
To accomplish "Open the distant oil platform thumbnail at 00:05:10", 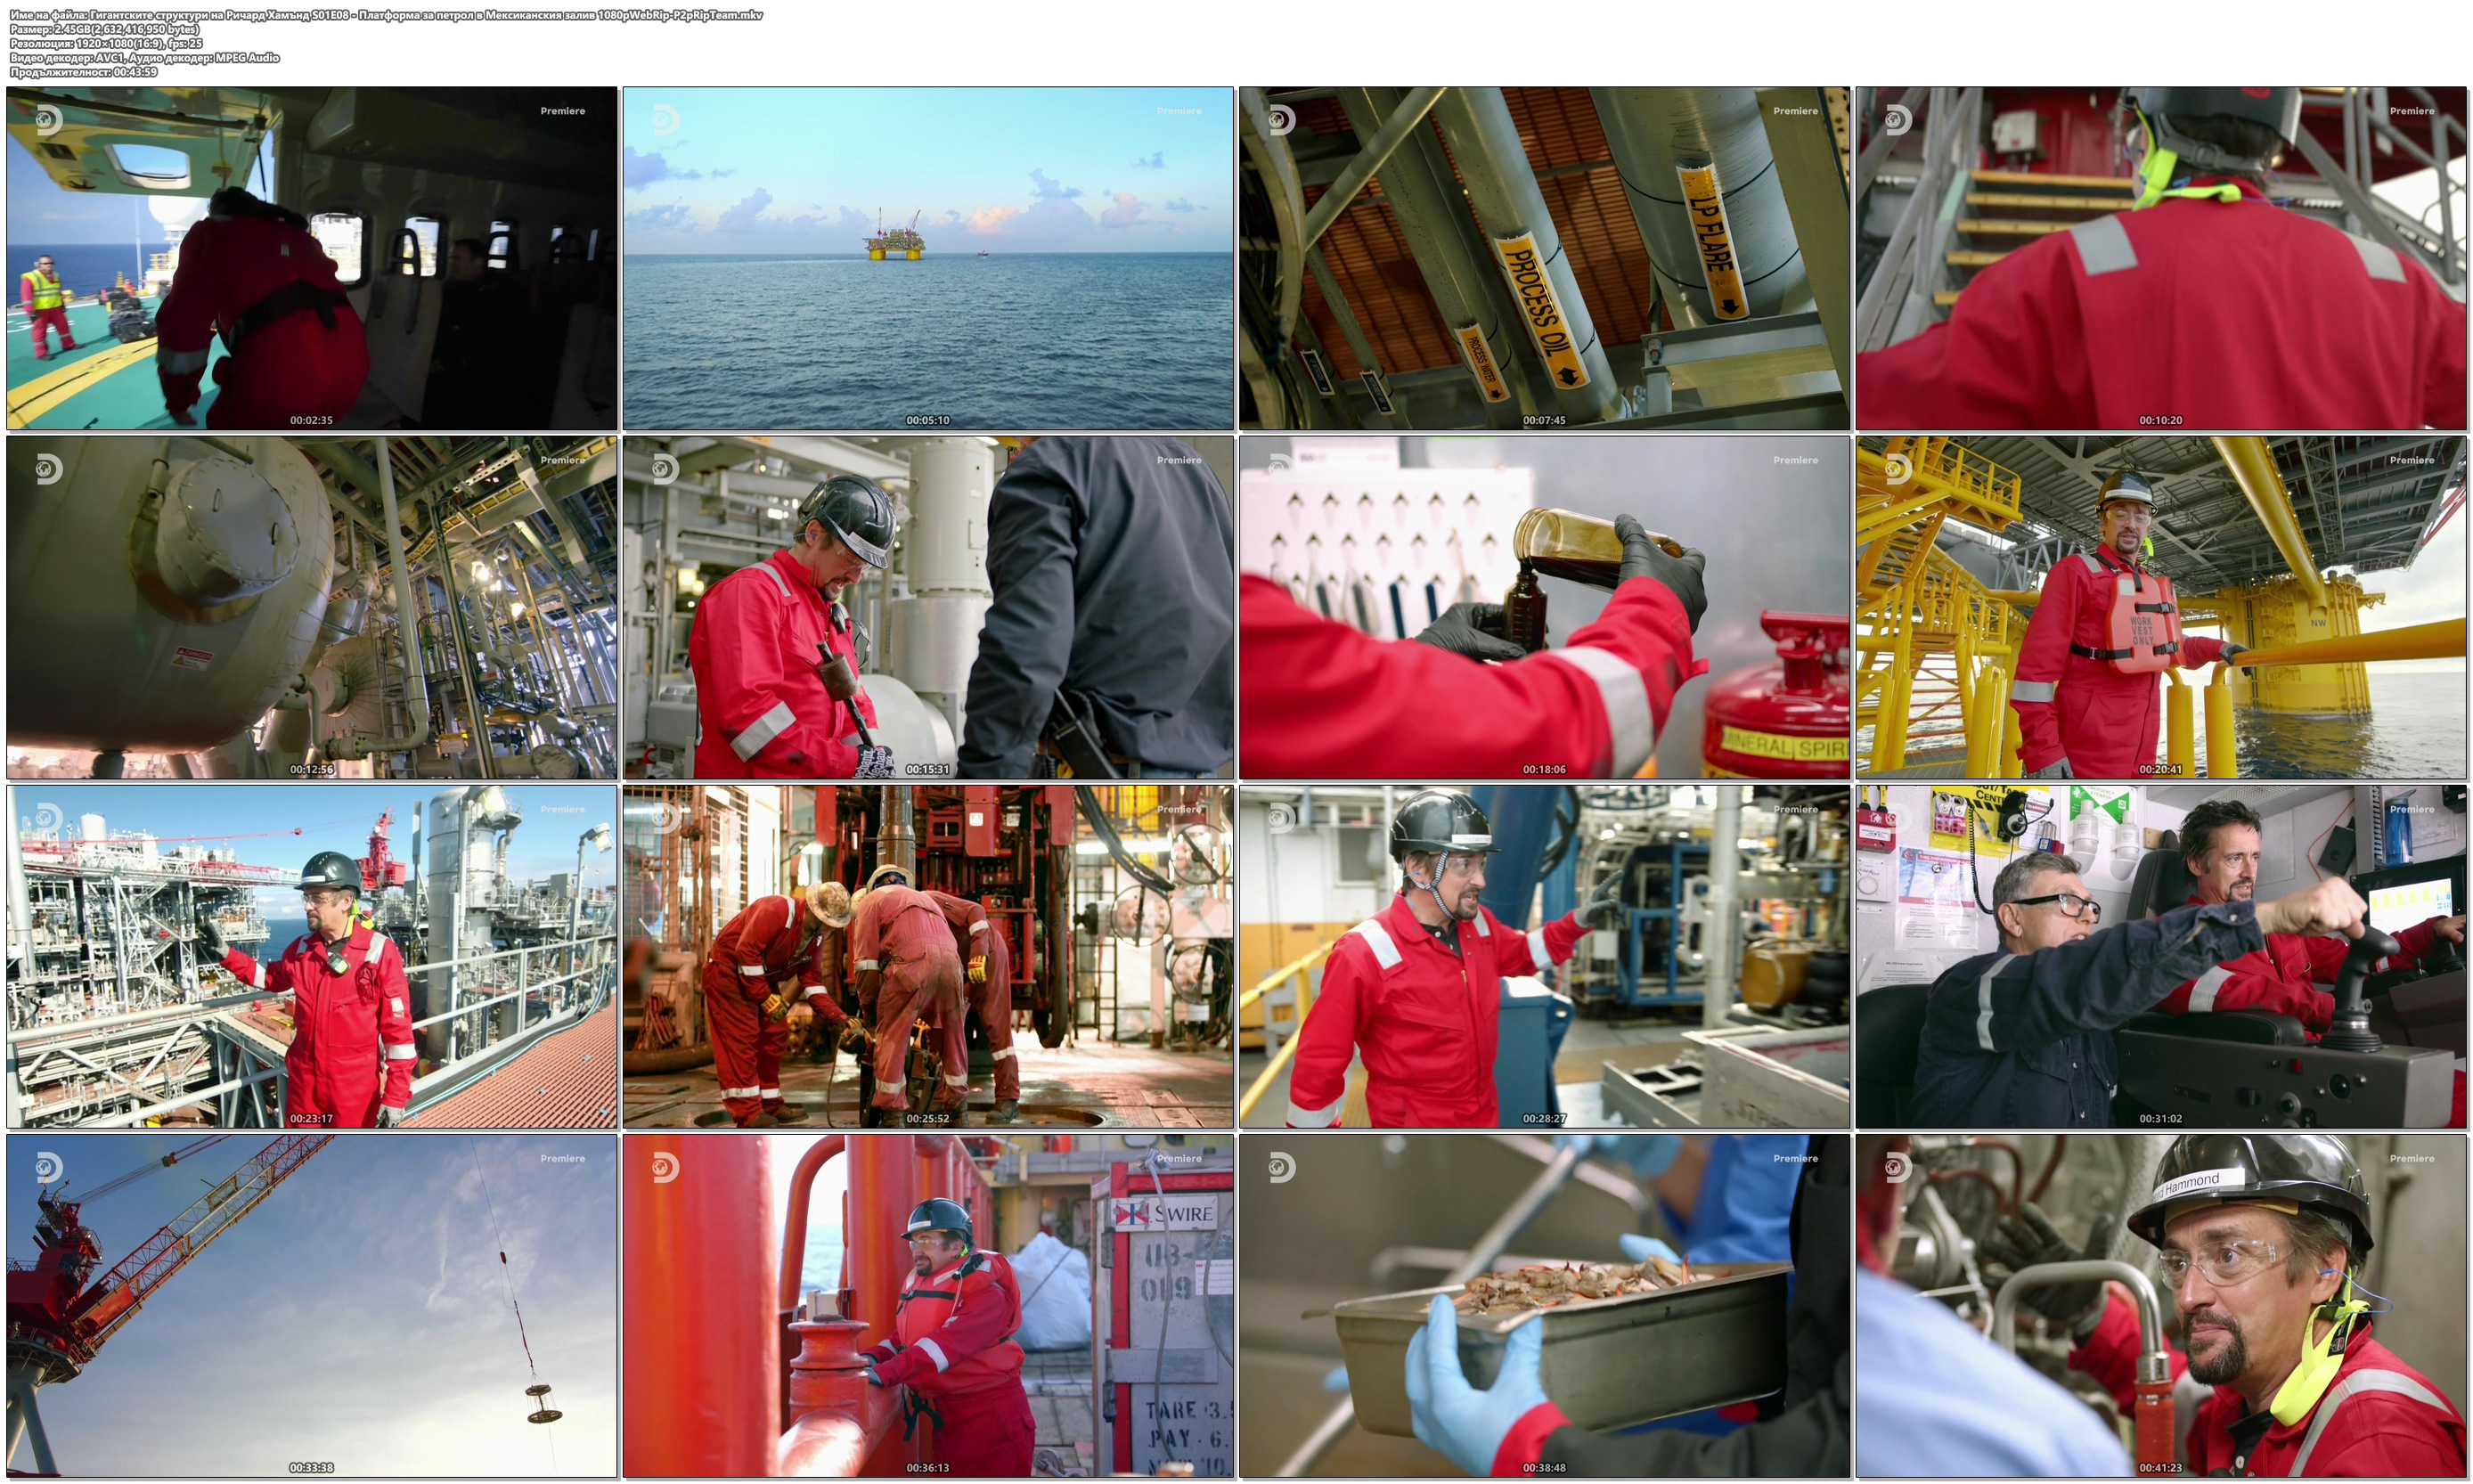I will 928,258.
